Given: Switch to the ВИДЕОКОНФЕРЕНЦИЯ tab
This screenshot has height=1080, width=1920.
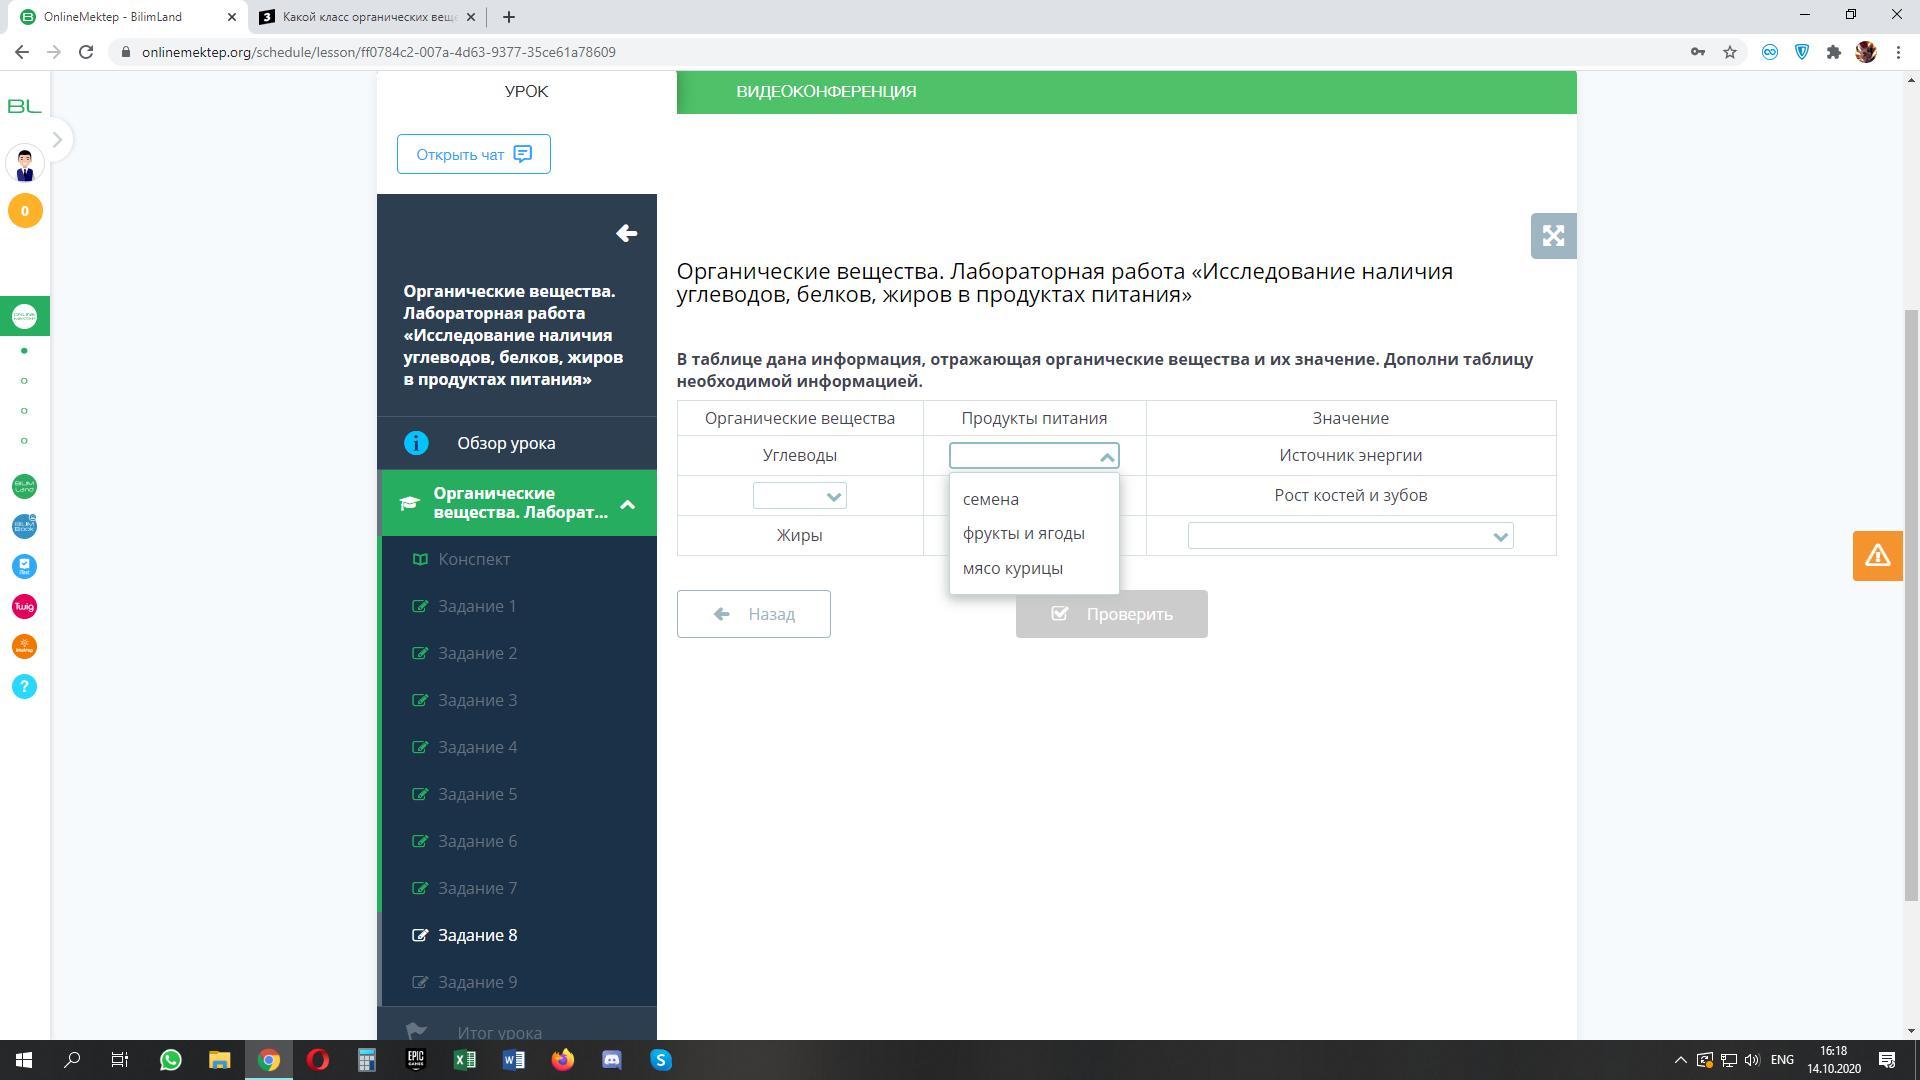Looking at the screenshot, I should pyautogui.click(x=826, y=92).
